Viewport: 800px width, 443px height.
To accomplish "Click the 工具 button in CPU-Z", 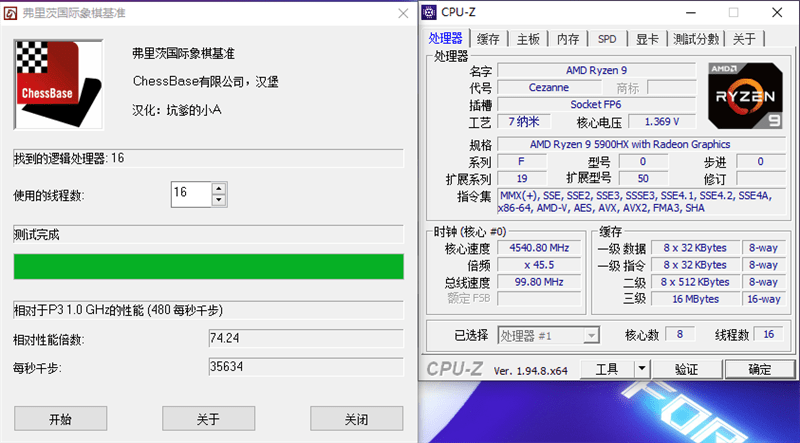I will click(607, 369).
